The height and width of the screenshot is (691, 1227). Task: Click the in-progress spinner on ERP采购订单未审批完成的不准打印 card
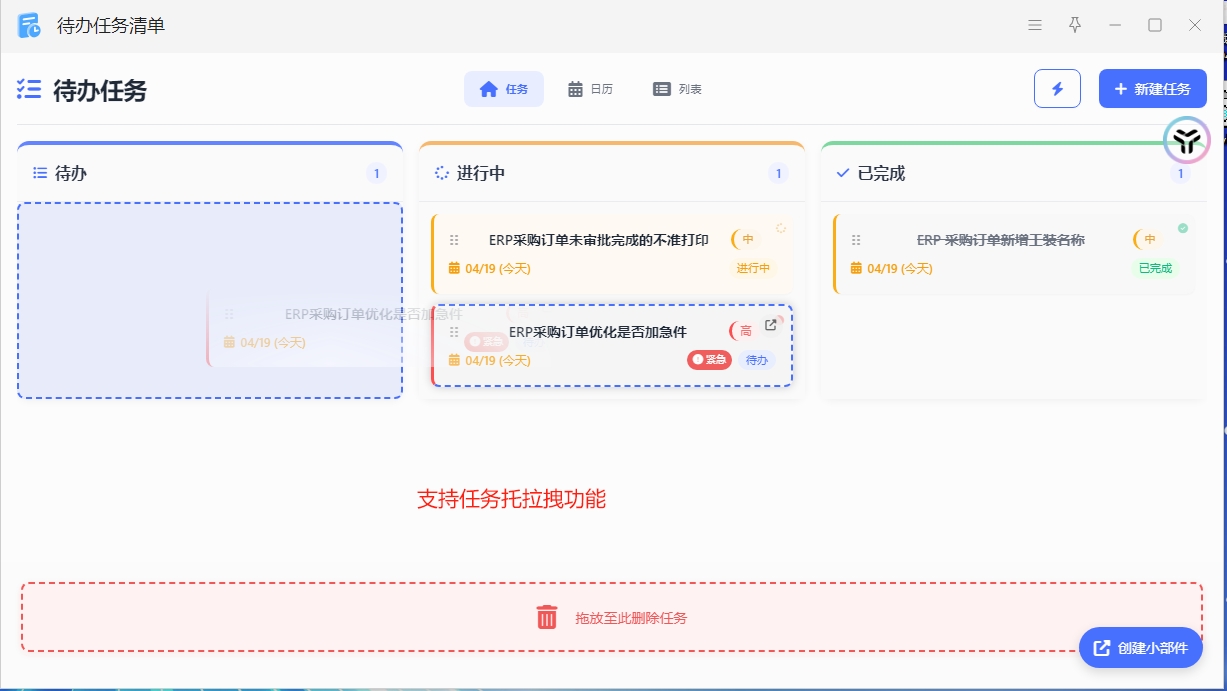tap(781, 228)
